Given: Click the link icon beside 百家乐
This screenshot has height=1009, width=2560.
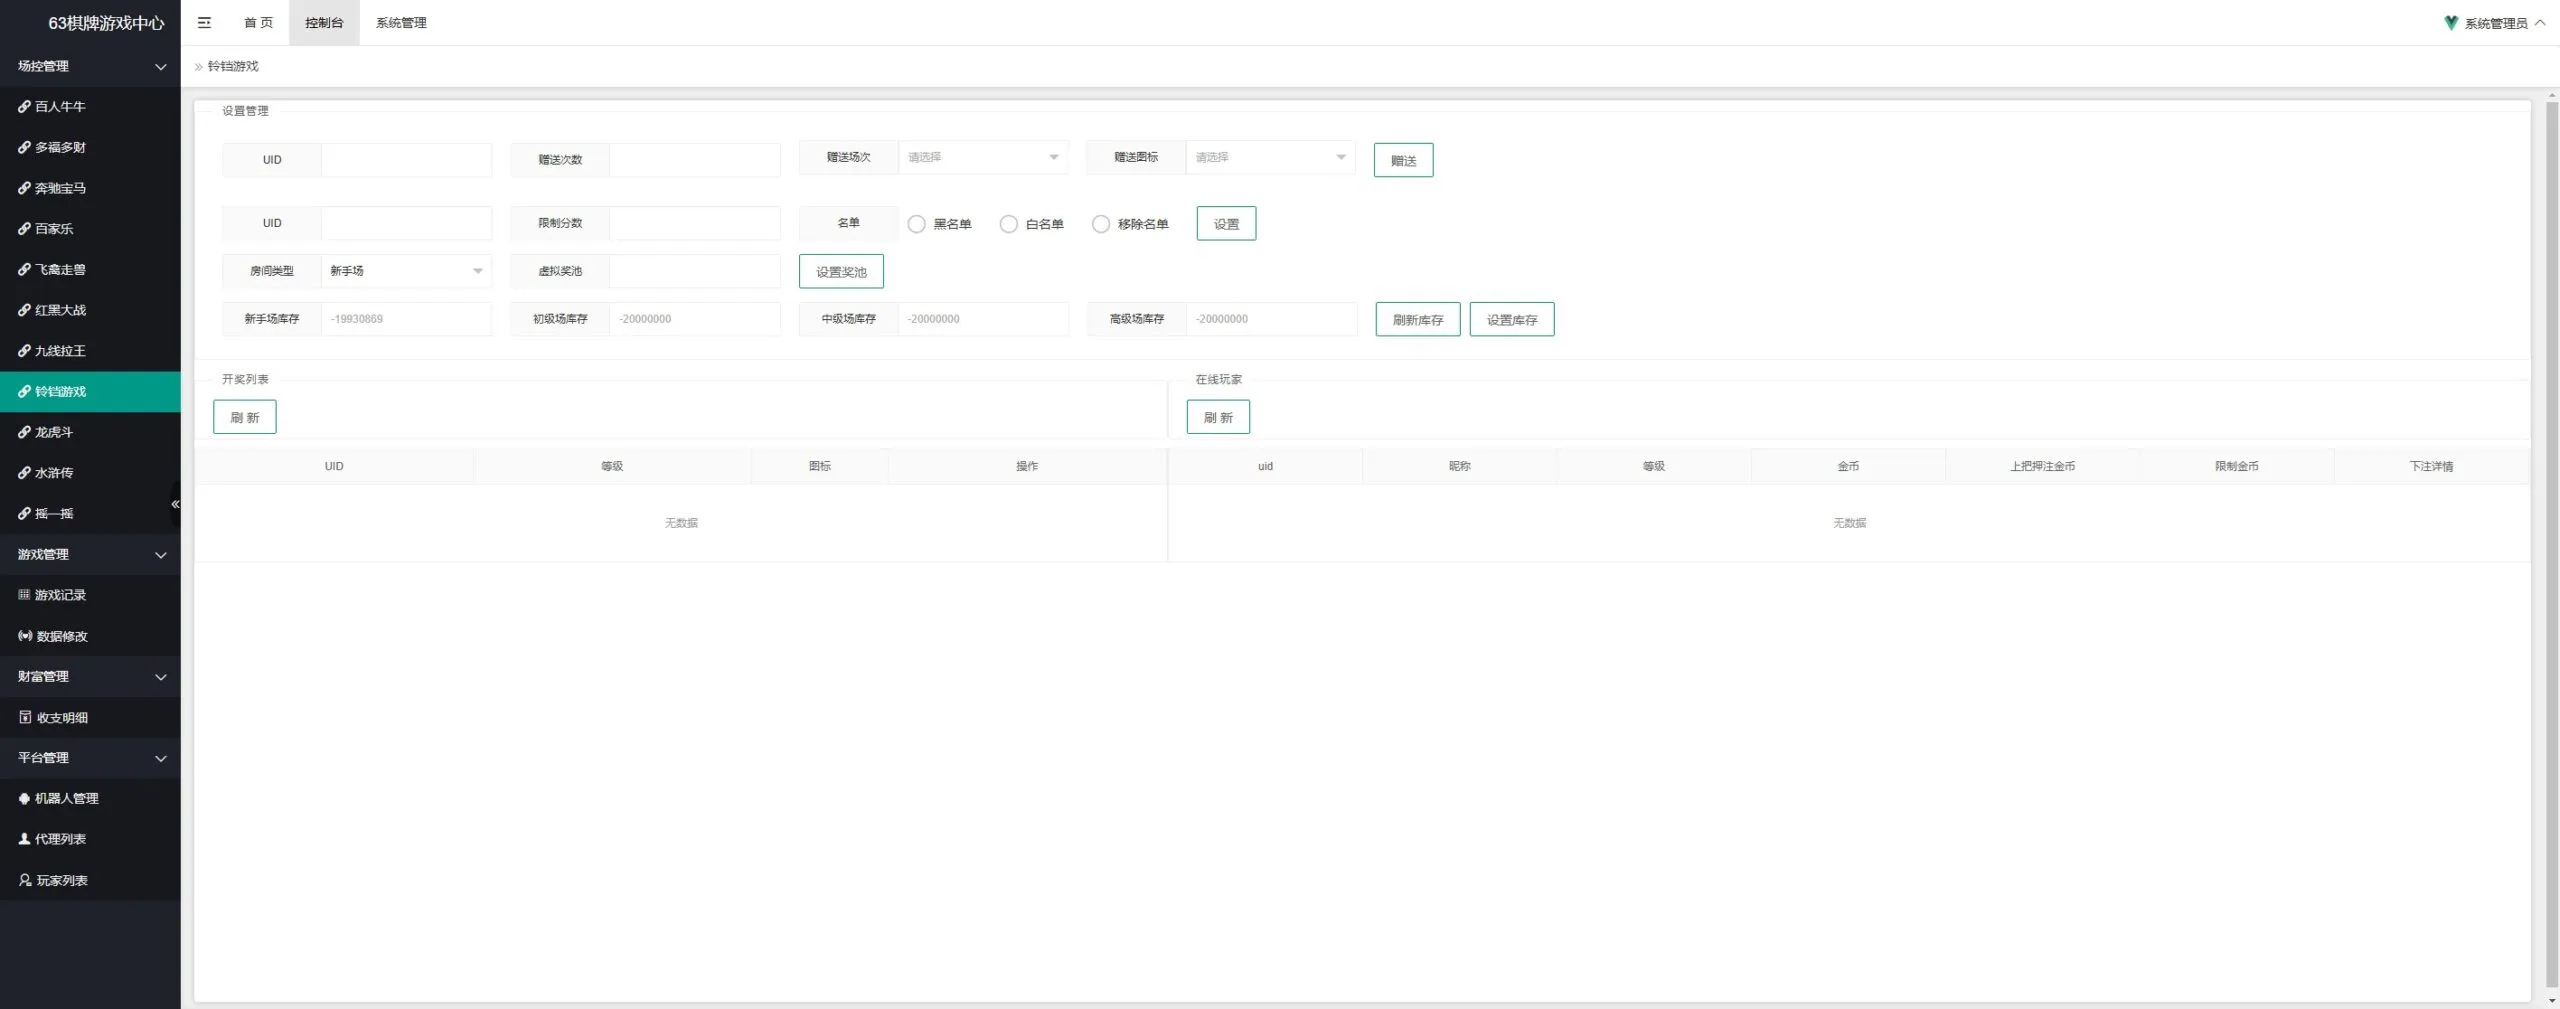Looking at the screenshot, I should (24, 229).
